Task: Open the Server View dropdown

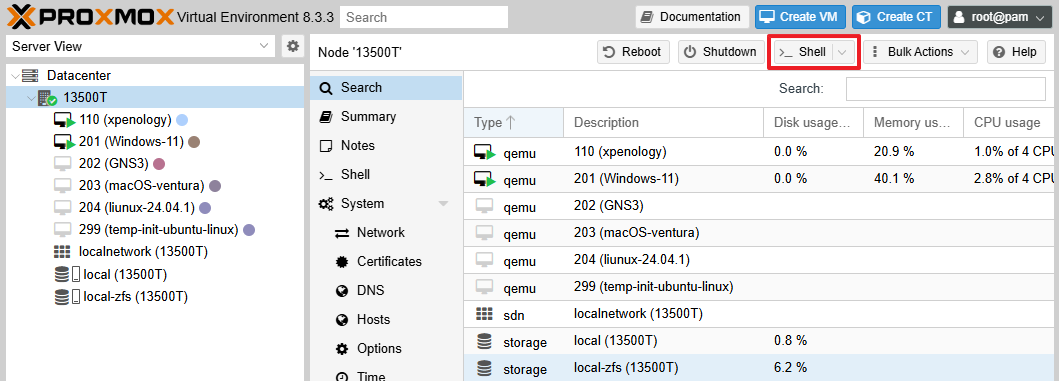Action: click(x=263, y=47)
